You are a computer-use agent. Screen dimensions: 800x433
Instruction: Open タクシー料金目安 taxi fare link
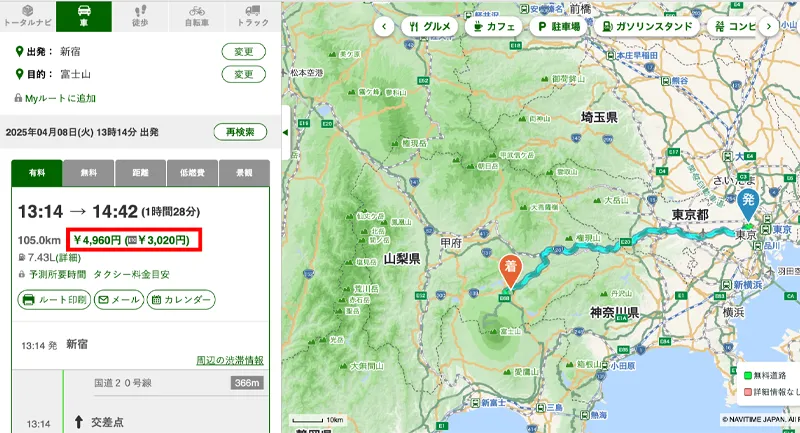[131, 274]
